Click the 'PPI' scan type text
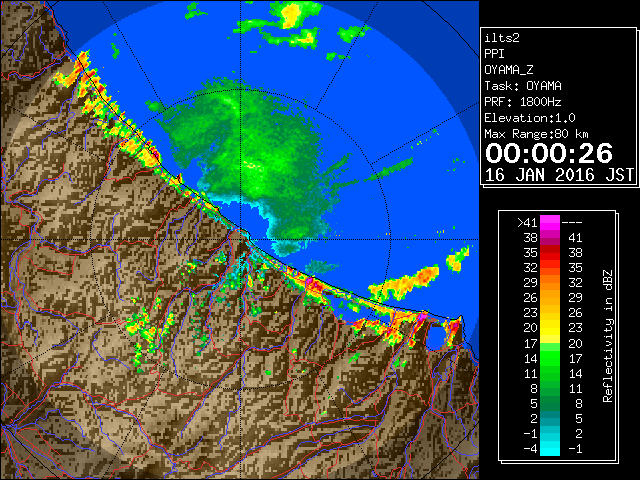640x480 pixels. tap(494, 54)
